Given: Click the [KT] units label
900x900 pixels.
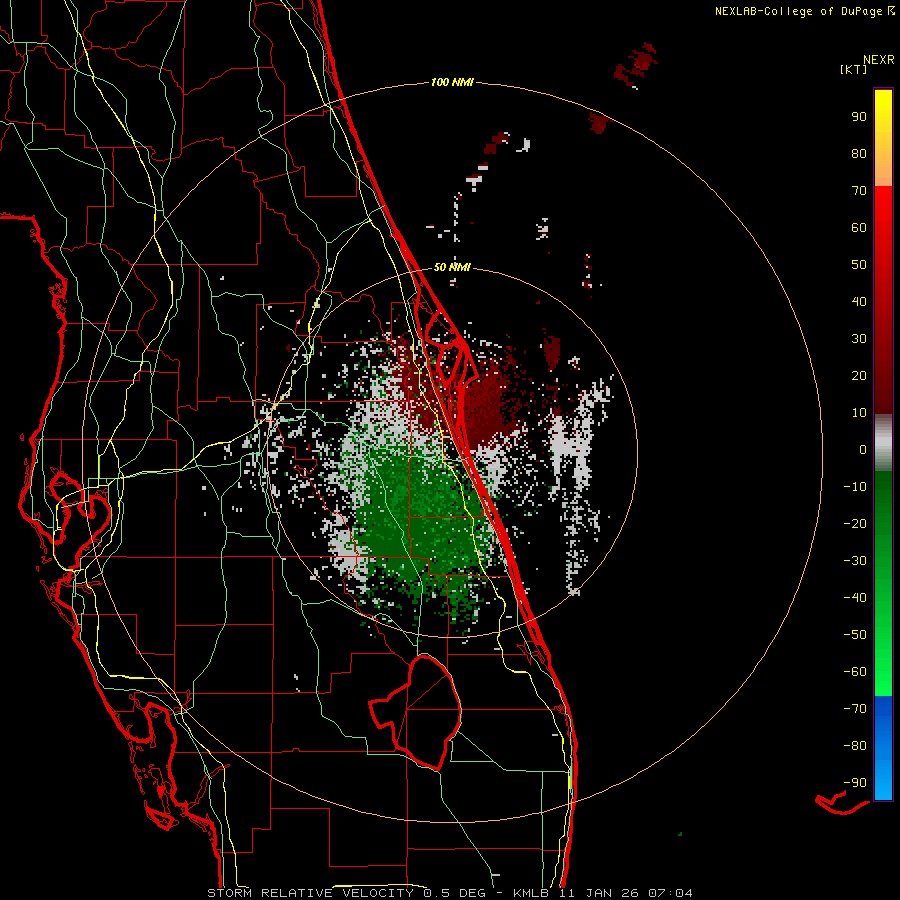Looking at the screenshot, I should click(x=854, y=69).
